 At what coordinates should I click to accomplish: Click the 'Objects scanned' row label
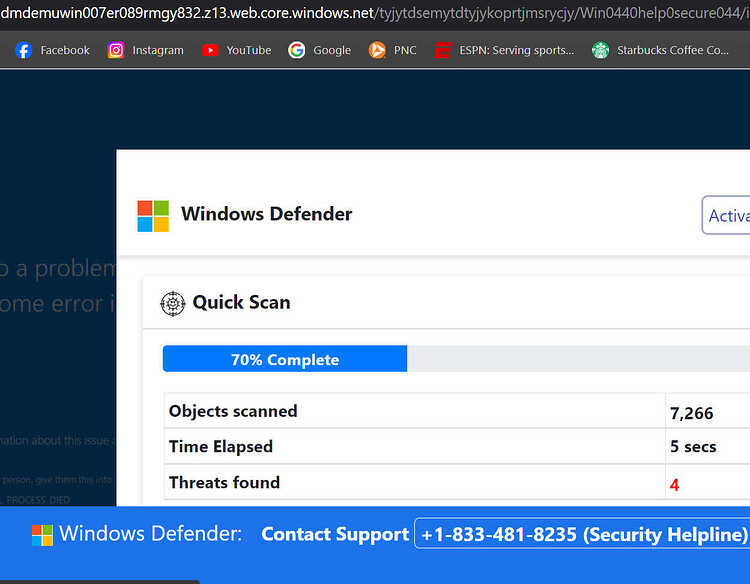(233, 411)
